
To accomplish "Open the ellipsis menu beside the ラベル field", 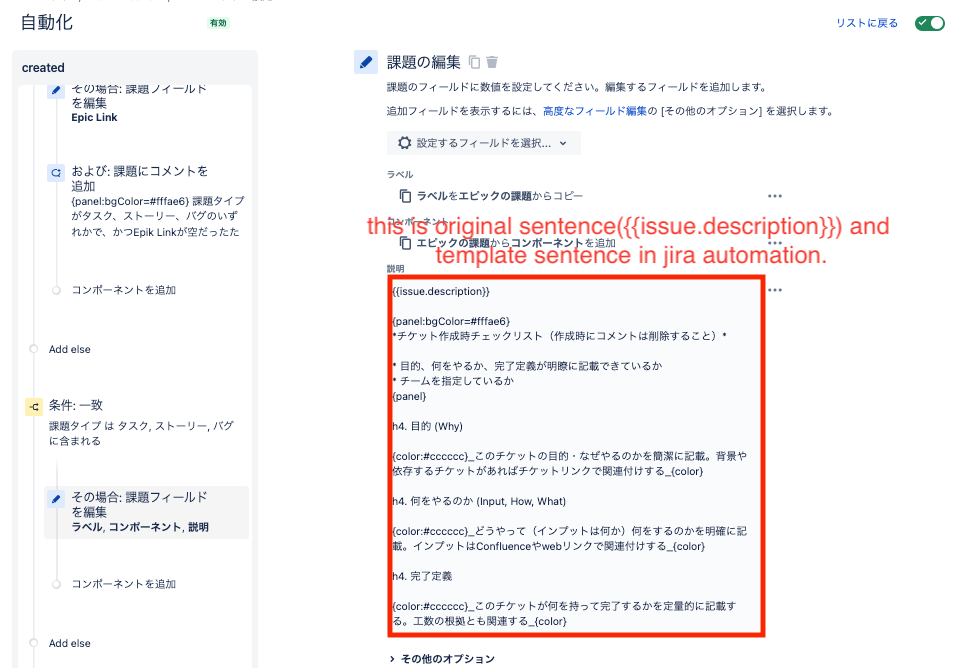I will coord(775,196).
